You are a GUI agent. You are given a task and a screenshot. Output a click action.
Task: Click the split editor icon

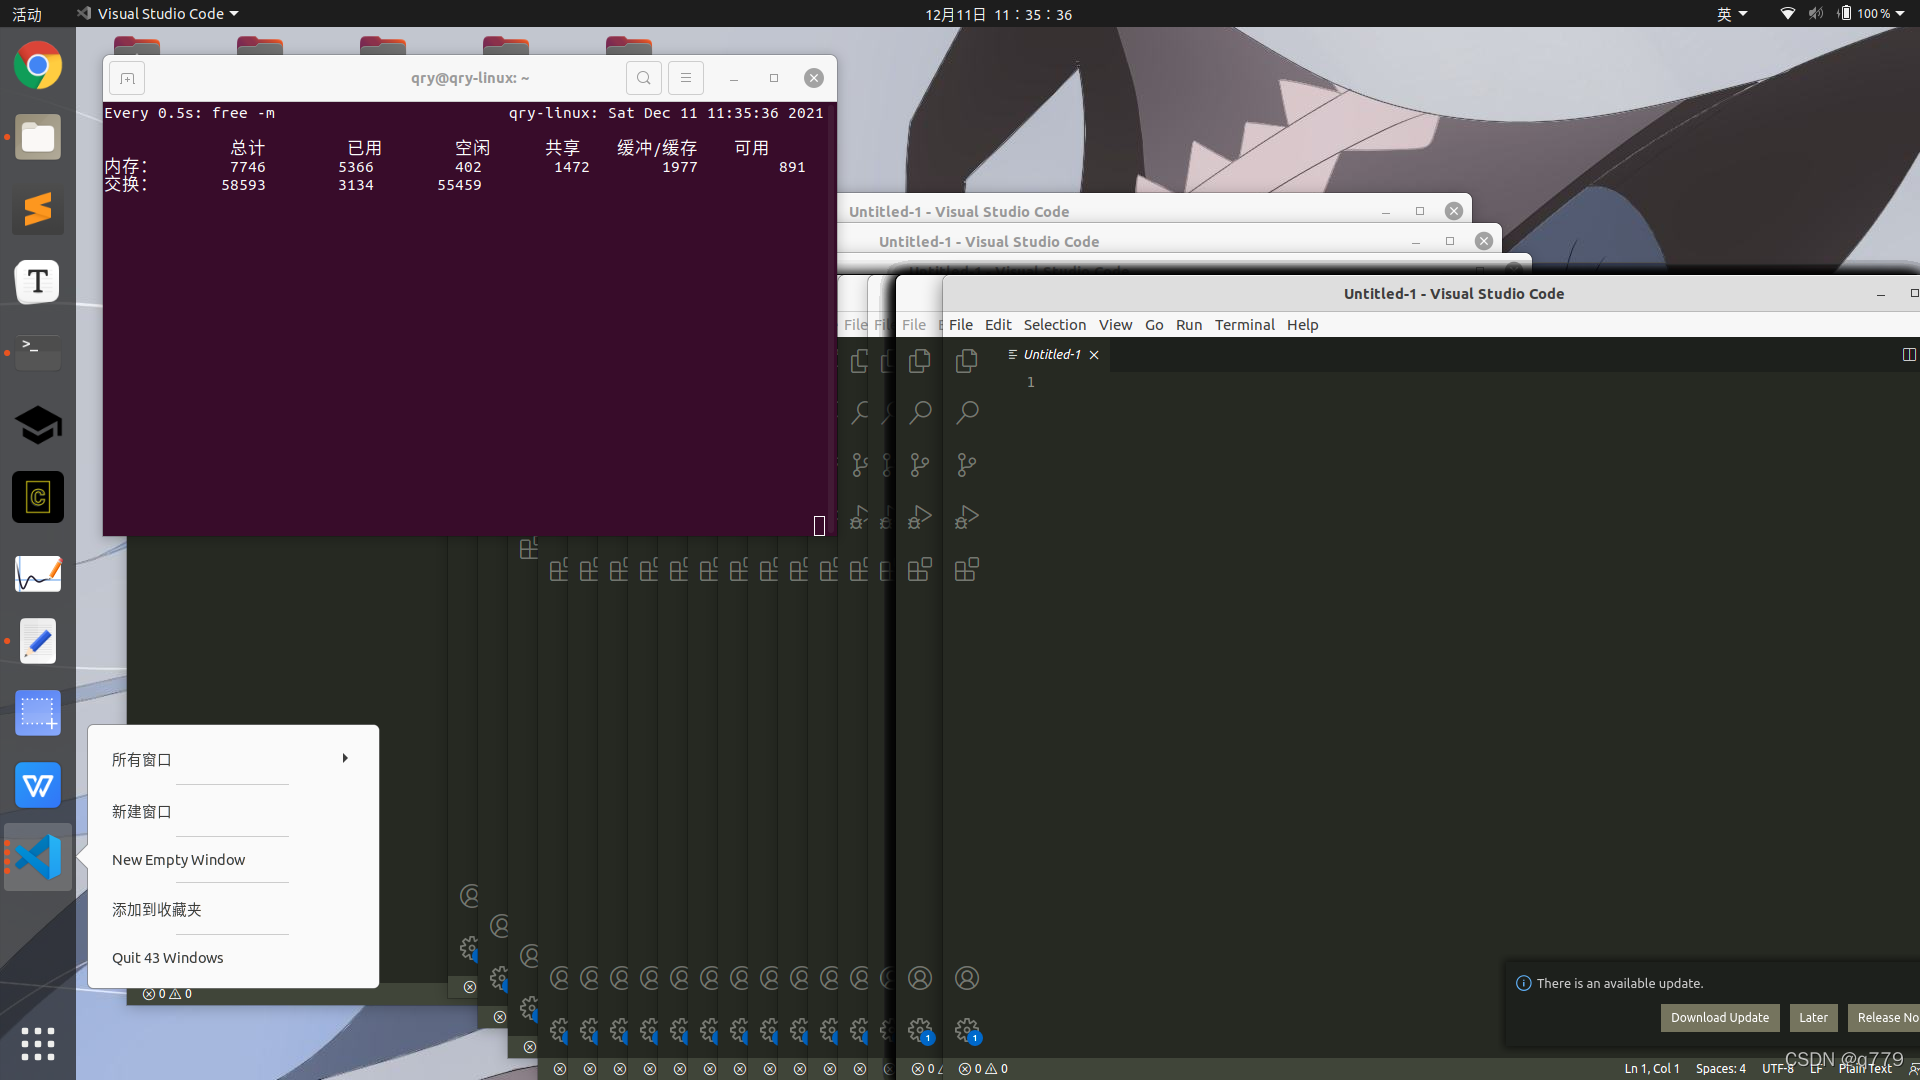click(1908, 354)
